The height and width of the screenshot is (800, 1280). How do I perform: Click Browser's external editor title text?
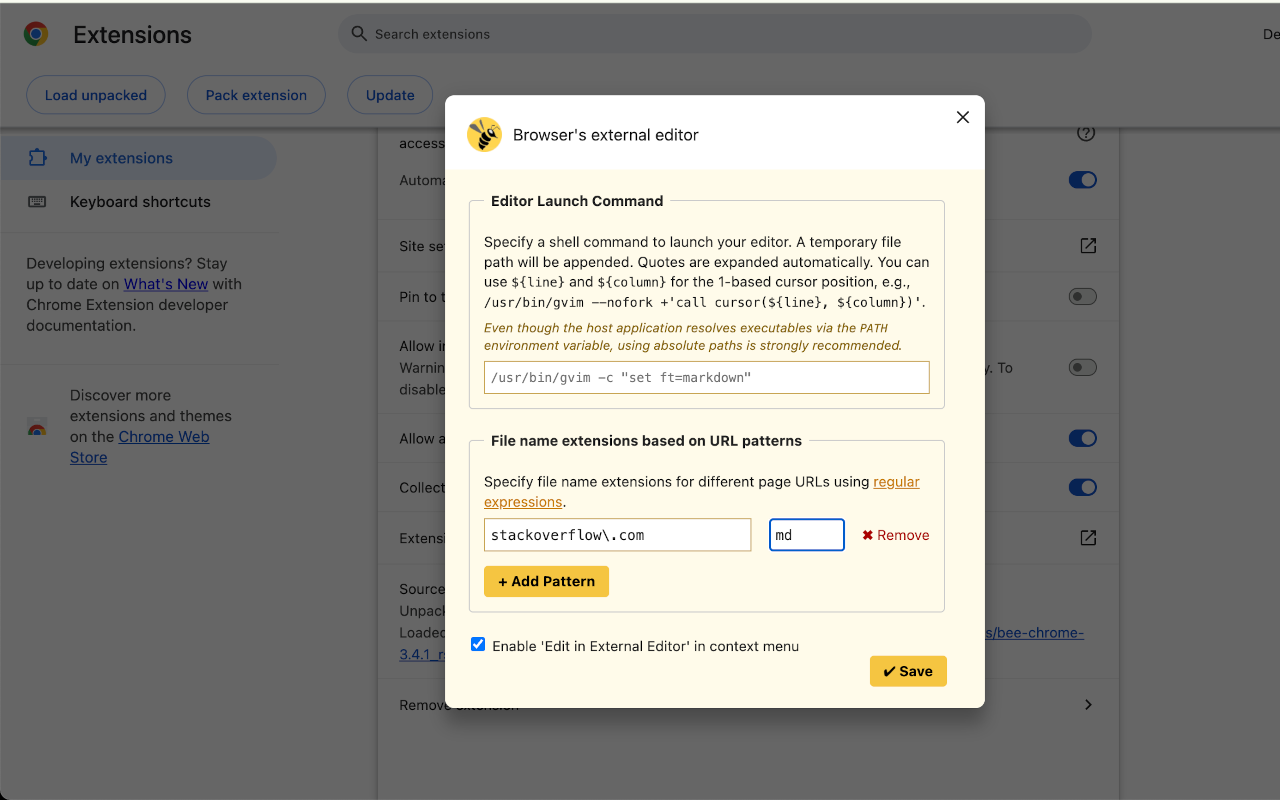(x=606, y=135)
